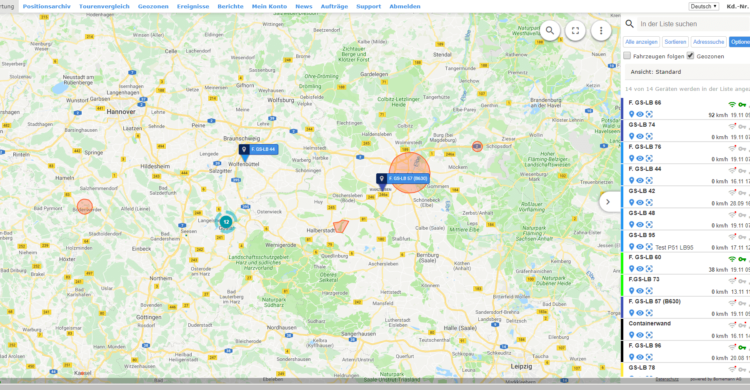Image resolution: width=750 pixels, height=390 pixels.
Task: Open the map three-dot options menu
Action: pyautogui.click(x=601, y=31)
